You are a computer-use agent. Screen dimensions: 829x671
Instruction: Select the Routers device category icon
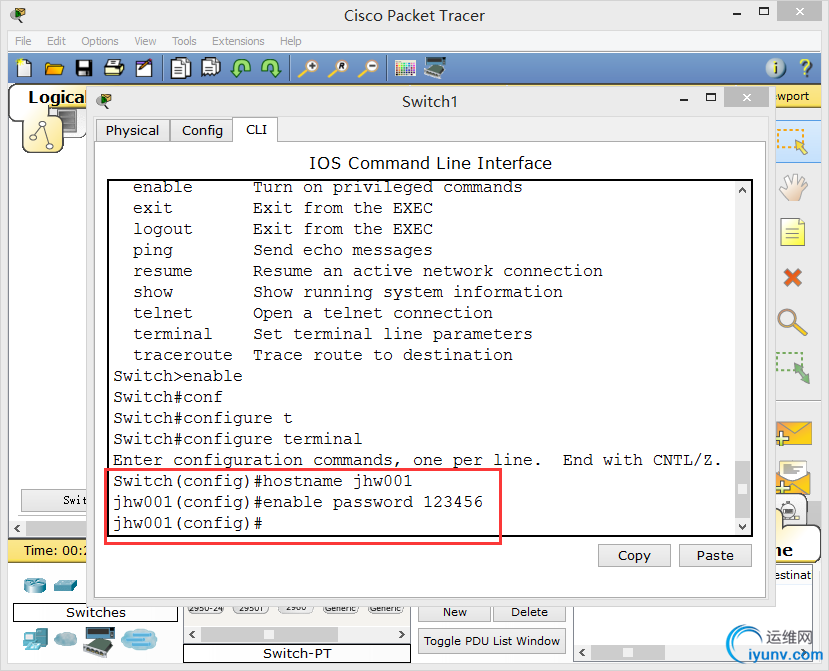(35, 585)
